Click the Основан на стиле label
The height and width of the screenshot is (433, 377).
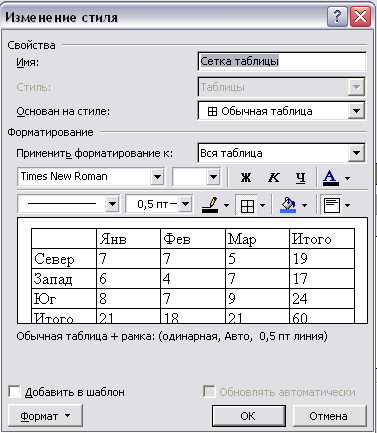pyautogui.click(x=63, y=111)
